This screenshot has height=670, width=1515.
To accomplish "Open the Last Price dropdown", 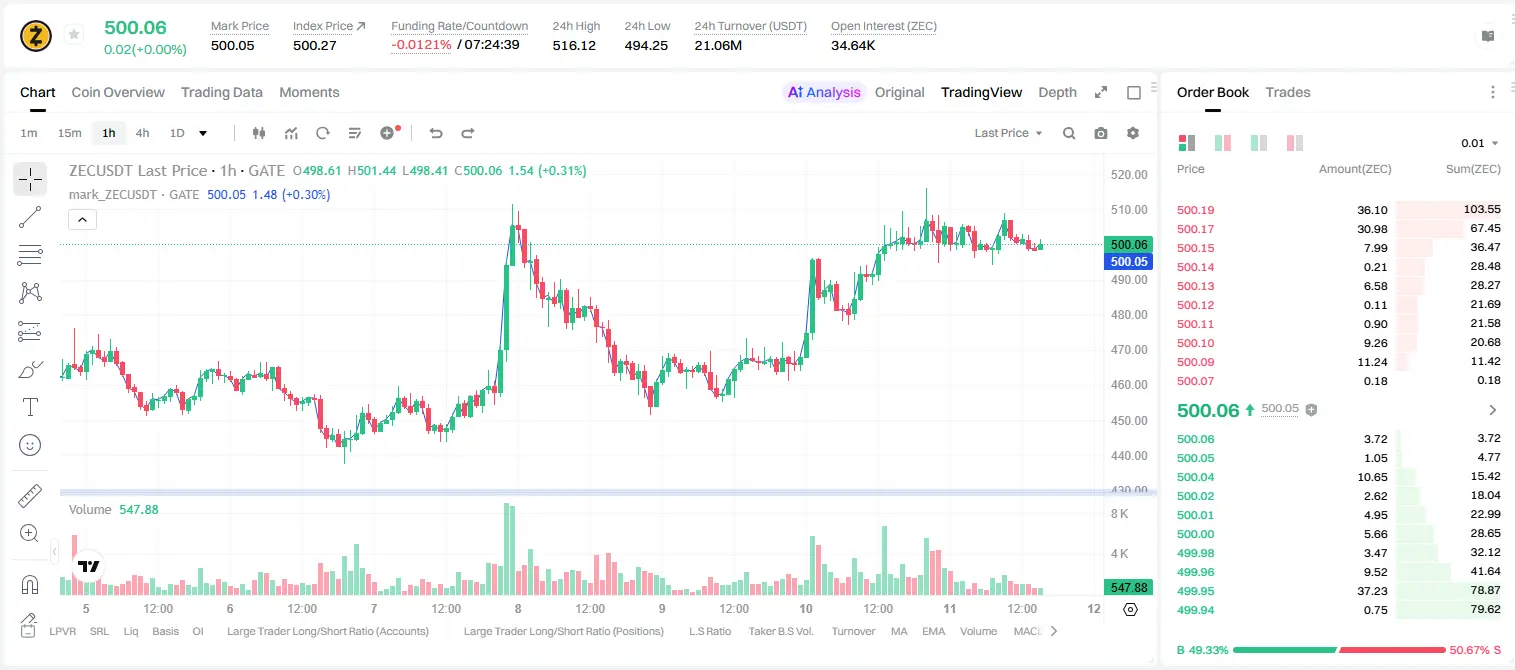I will pyautogui.click(x=1008, y=133).
